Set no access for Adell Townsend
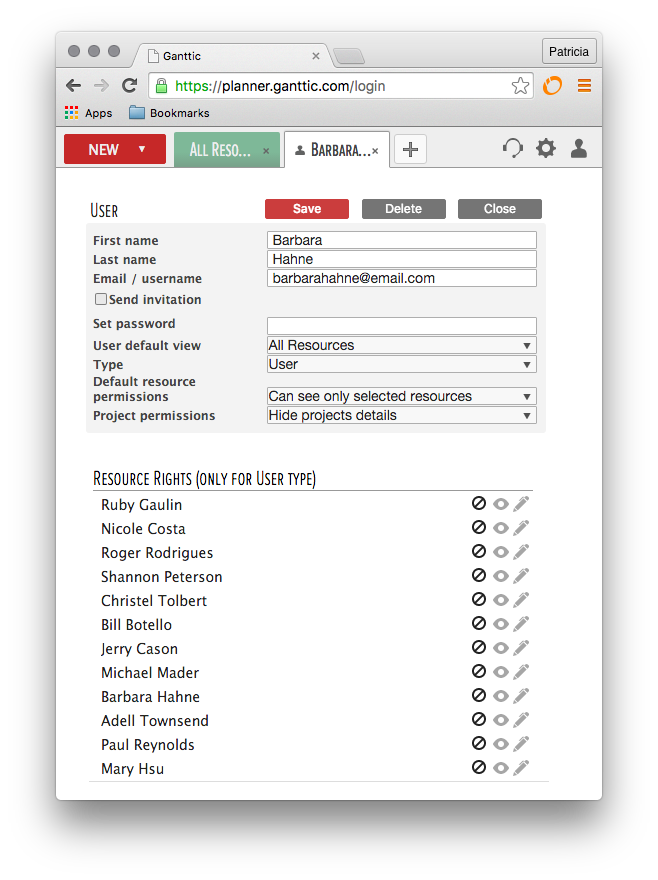Image resolution: width=658 pixels, height=880 pixels. (478, 719)
